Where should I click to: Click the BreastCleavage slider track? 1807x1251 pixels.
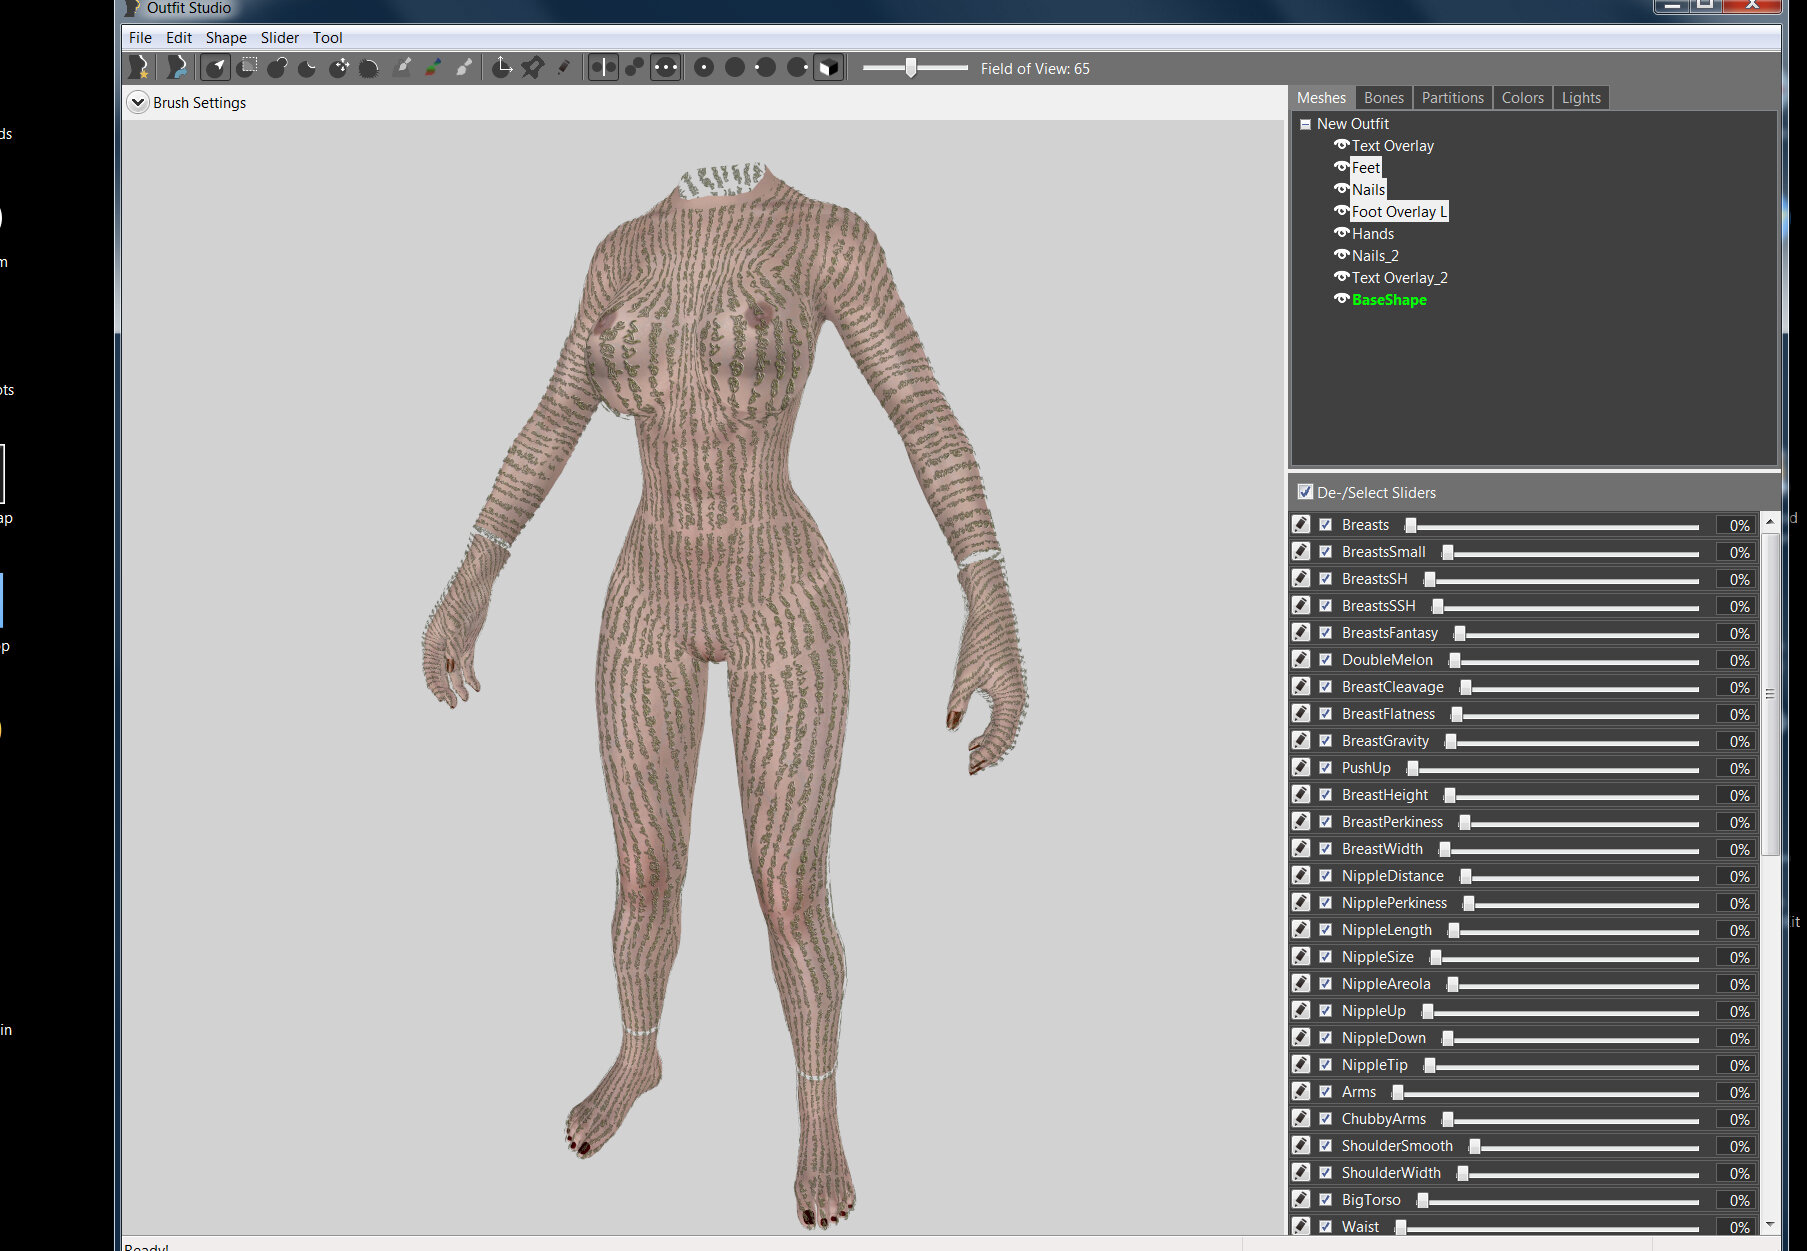pos(1580,687)
